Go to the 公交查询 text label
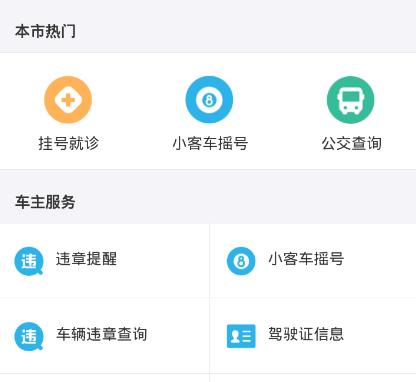This screenshot has width=416, height=382. click(352, 143)
